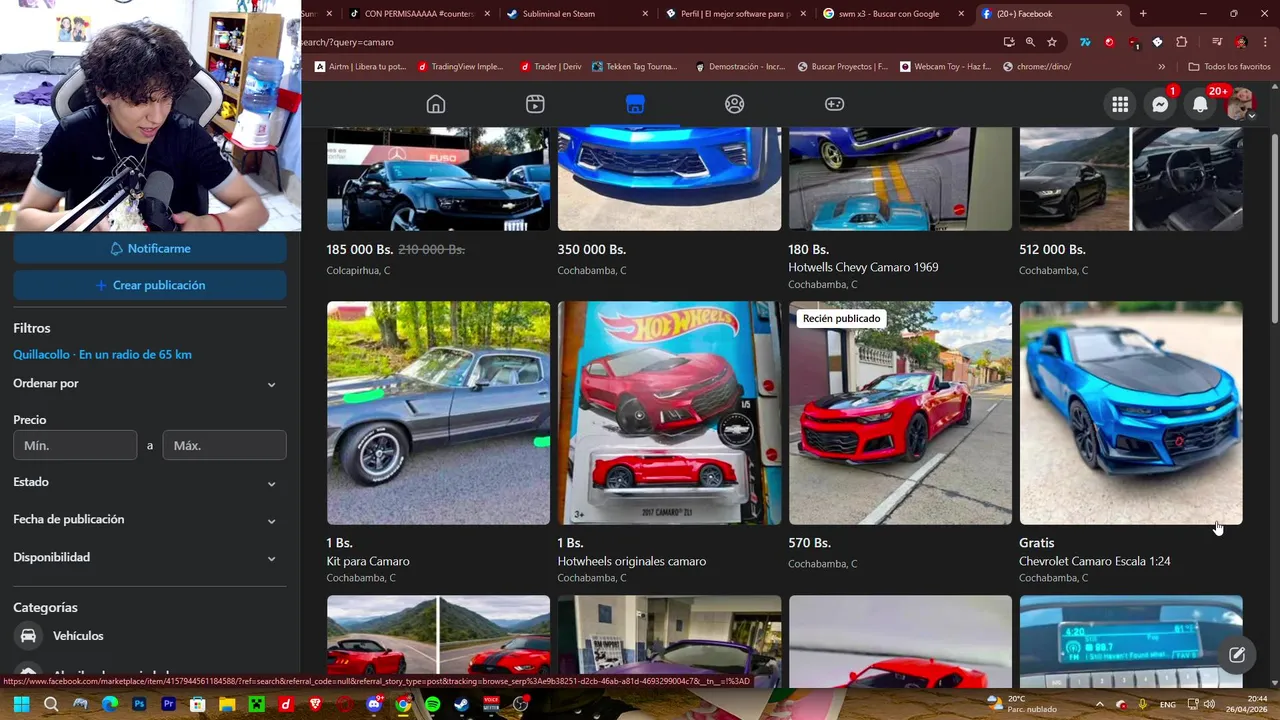The width and height of the screenshot is (1280, 720).
Task: Focus the Mín. price field
Action: 75,445
